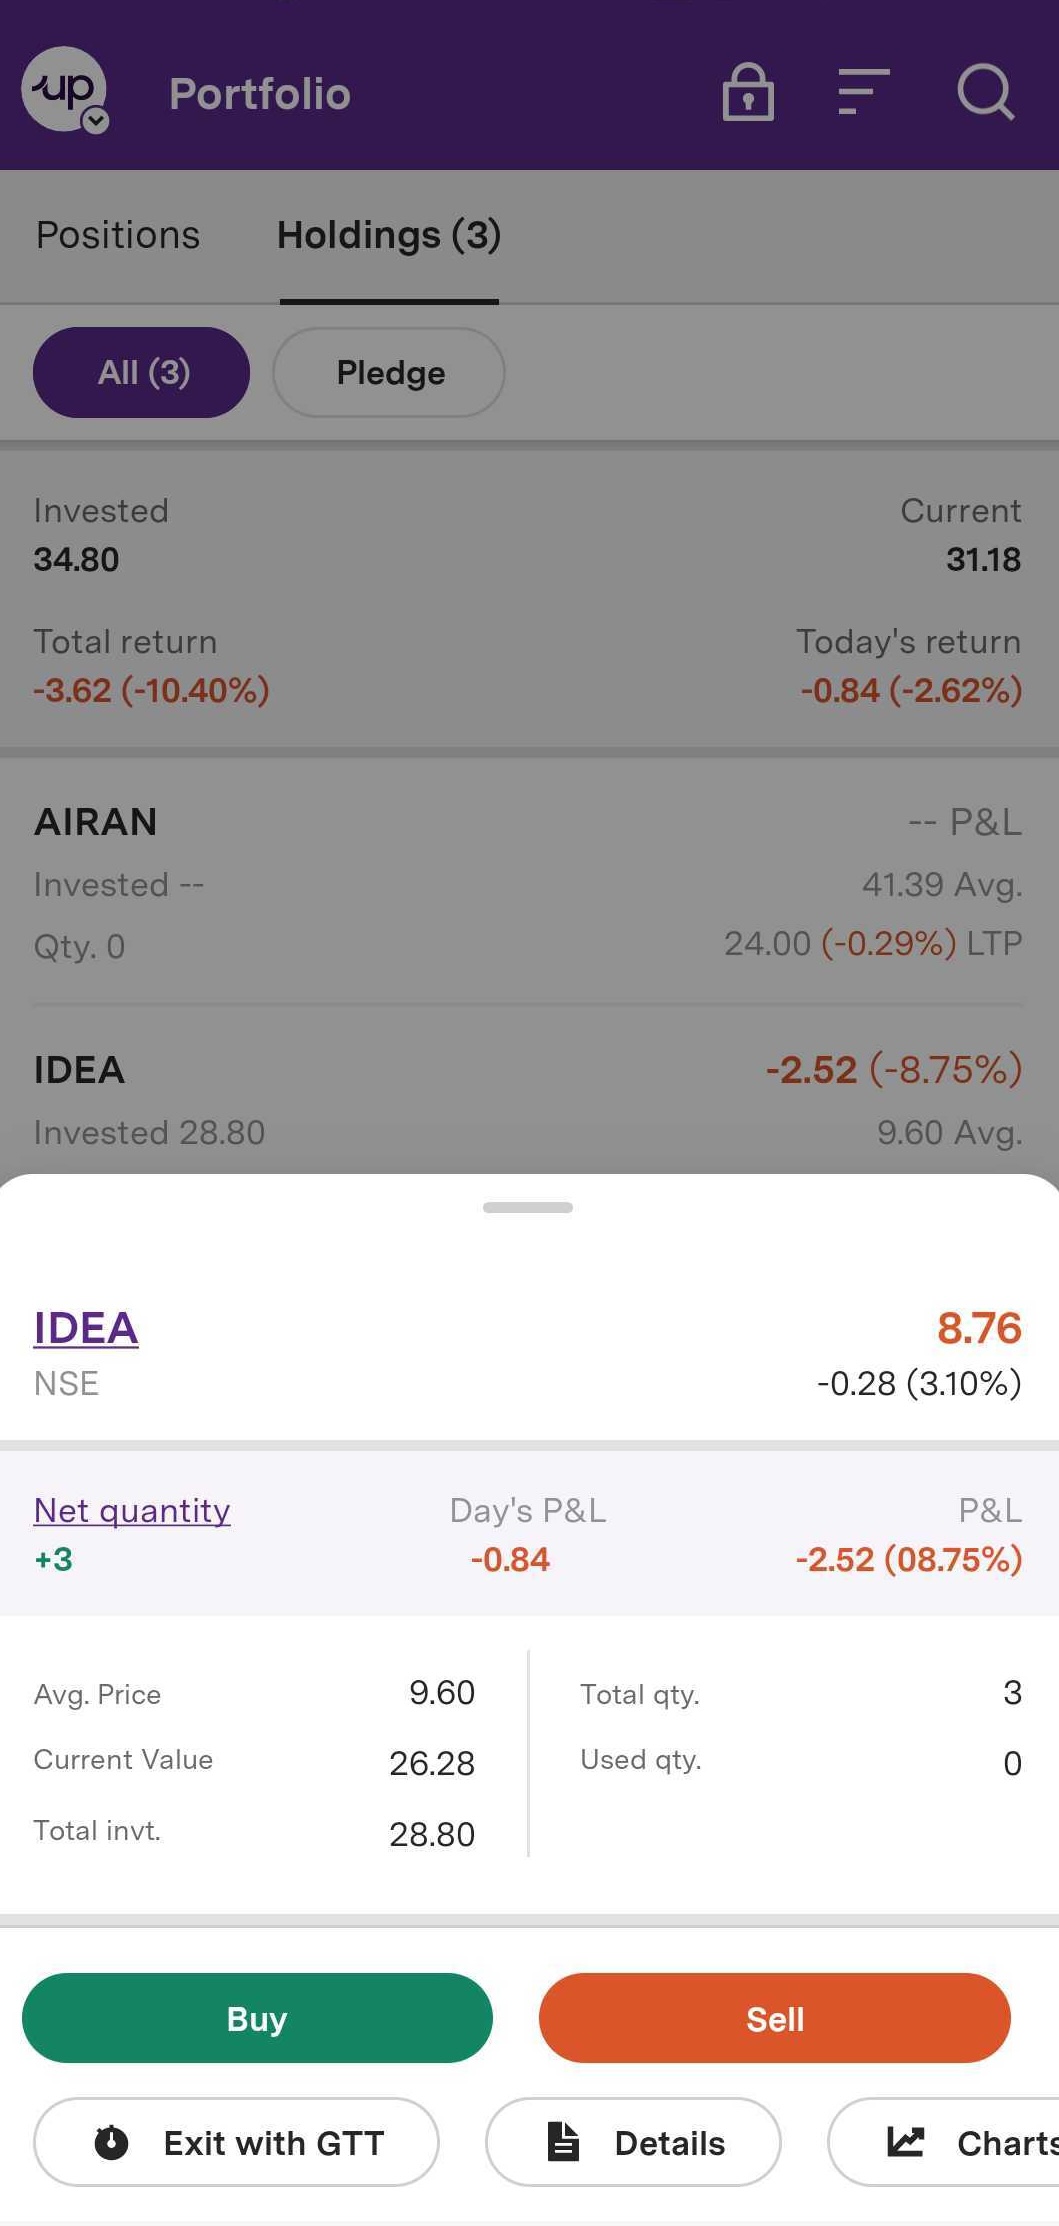
Task: Open the IDEA holding row in list
Action: tap(528, 1100)
